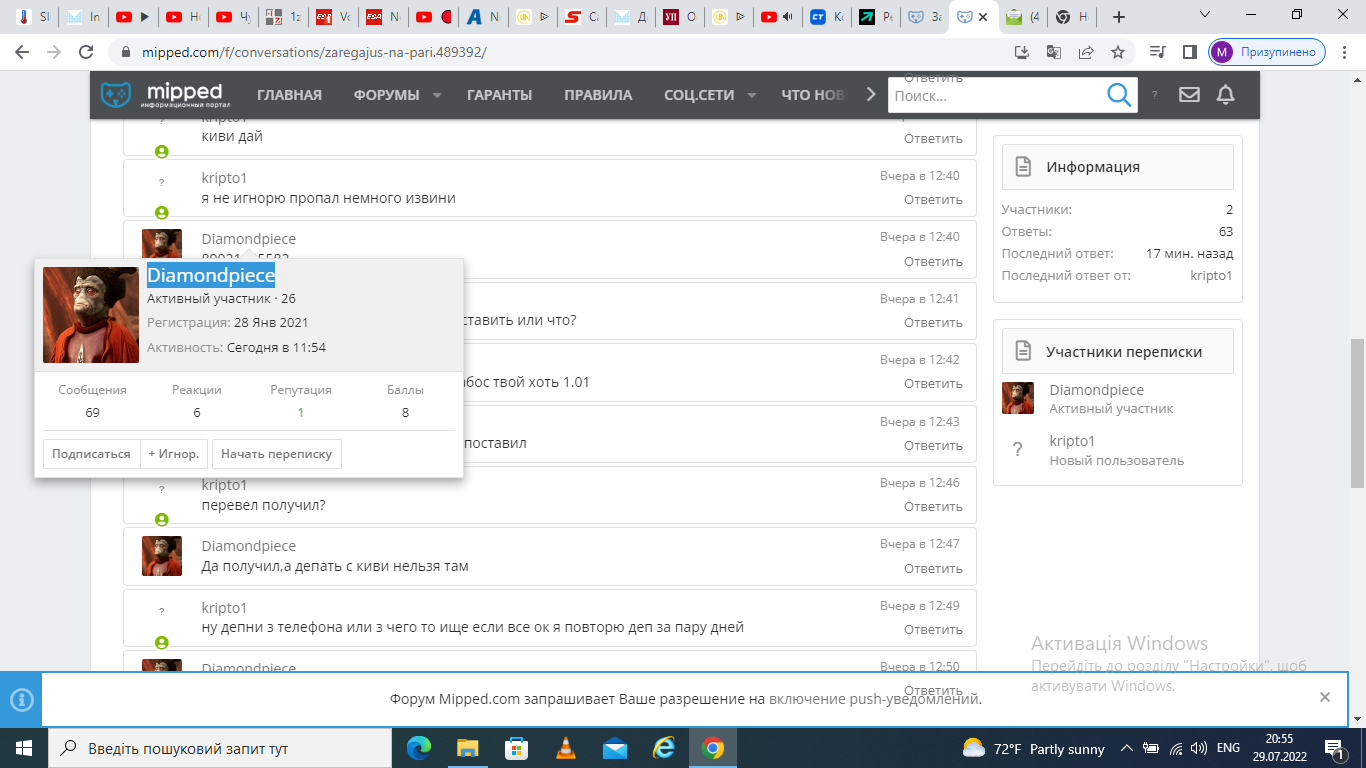Click the Поиск search input field
The image size is (1366, 768).
point(997,95)
